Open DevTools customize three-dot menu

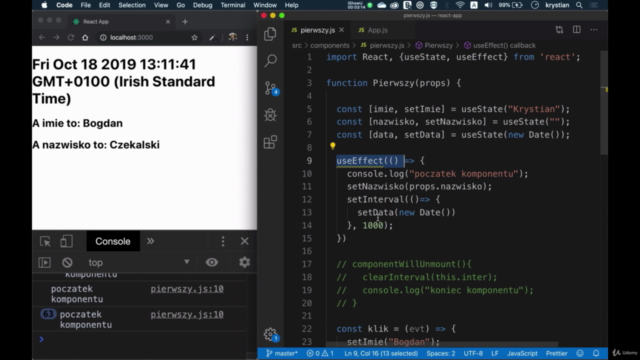click(223, 241)
